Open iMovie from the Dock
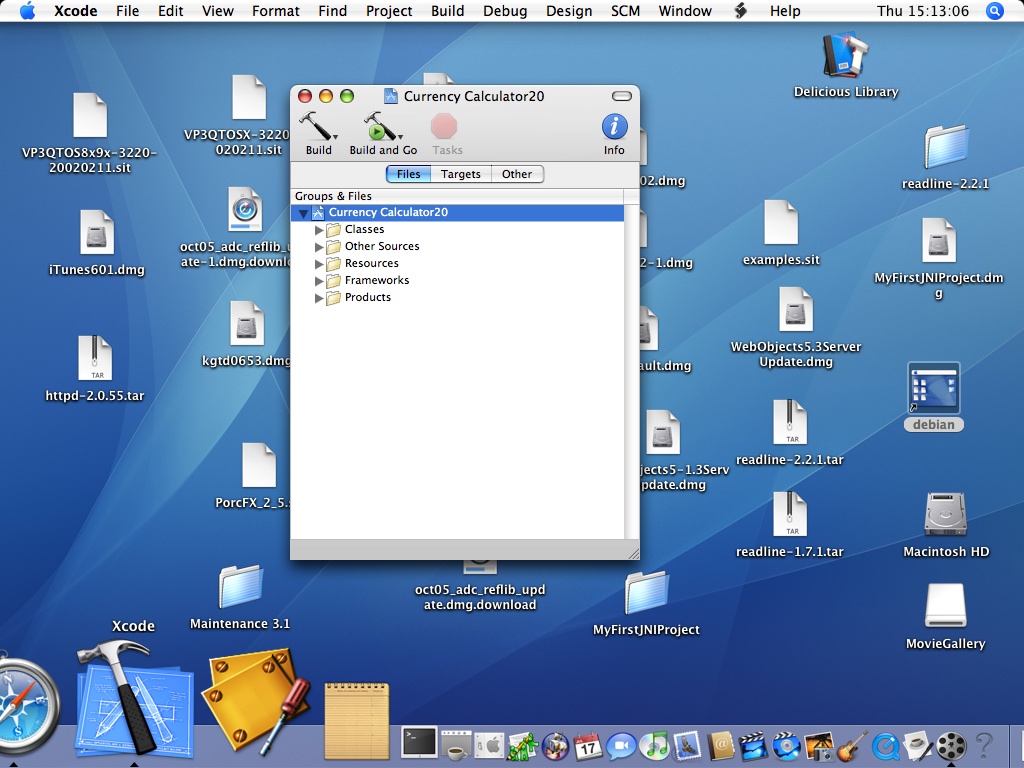 [753, 745]
